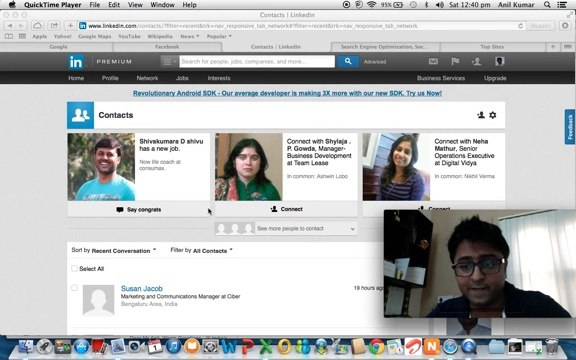The width and height of the screenshot is (576, 360).
Task: Click the Safari address bar URL
Action: coord(253,26)
